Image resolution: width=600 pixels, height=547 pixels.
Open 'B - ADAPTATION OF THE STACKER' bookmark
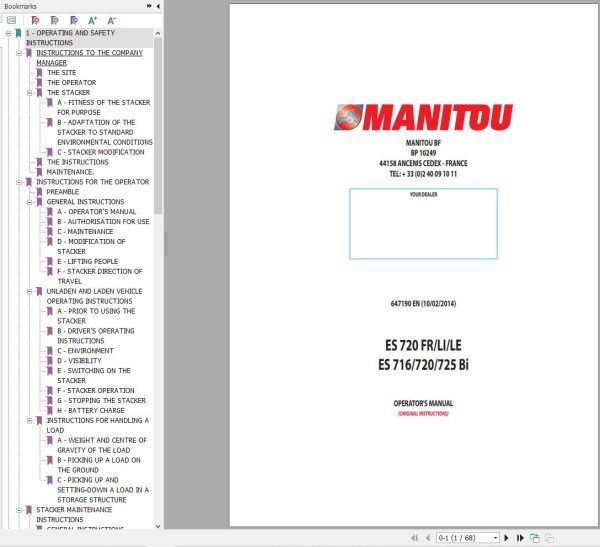pos(105,132)
